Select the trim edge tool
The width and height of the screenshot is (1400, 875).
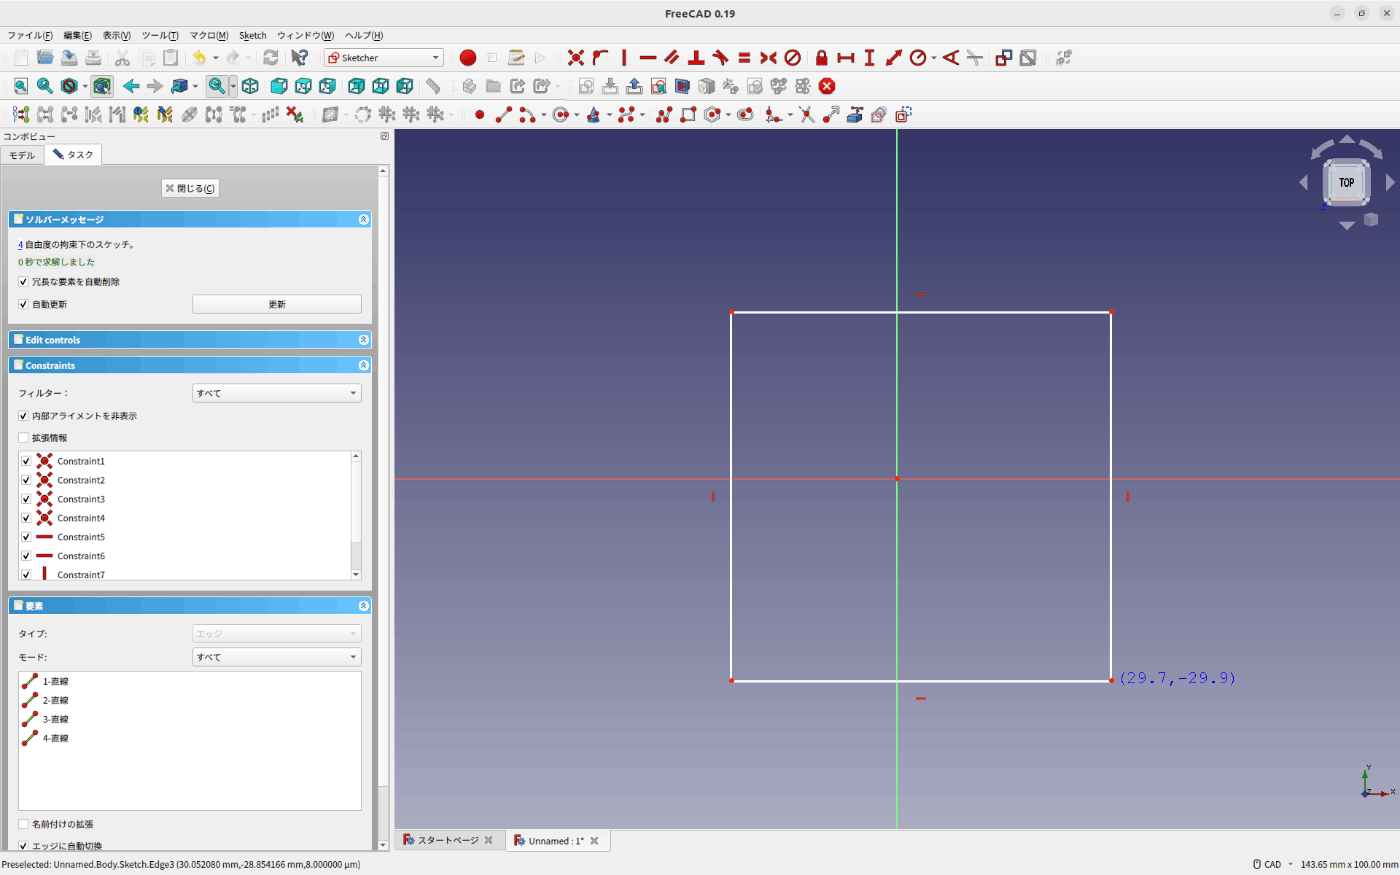(x=807, y=115)
